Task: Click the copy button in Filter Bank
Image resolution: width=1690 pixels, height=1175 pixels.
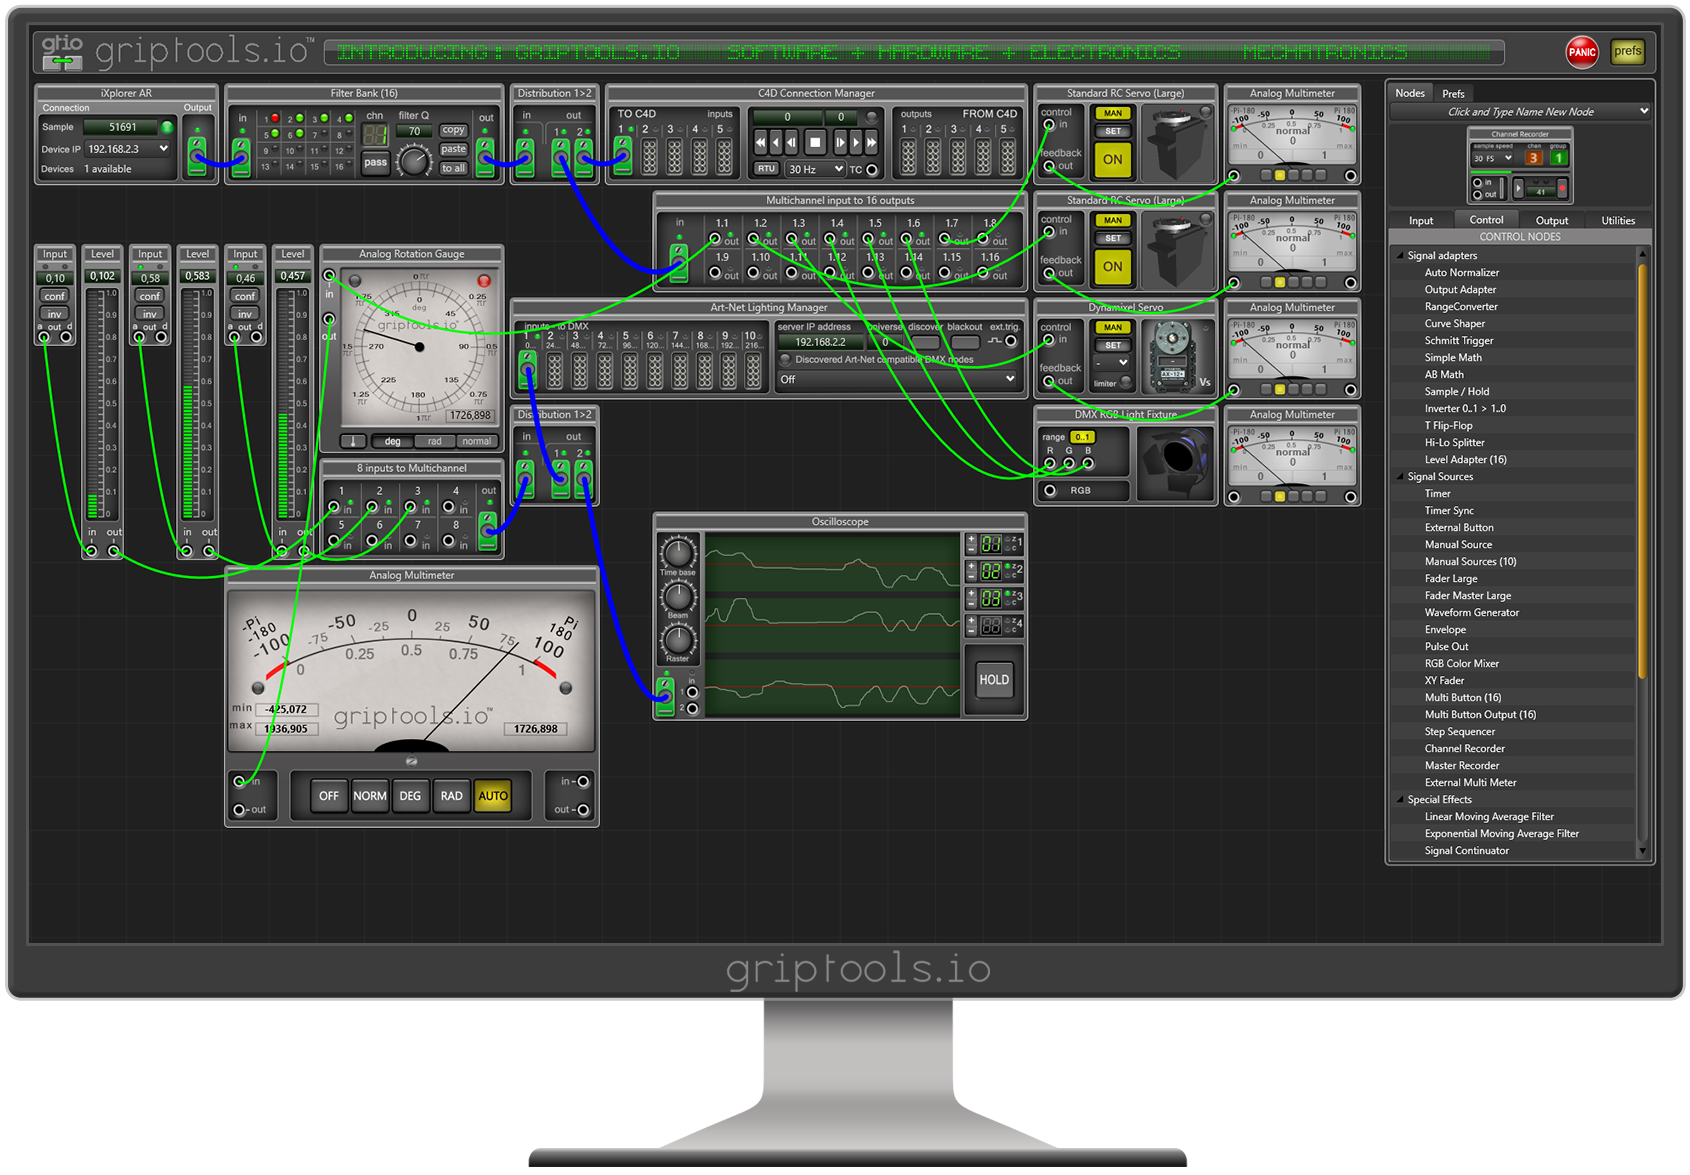Action: [x=453, y=130]
